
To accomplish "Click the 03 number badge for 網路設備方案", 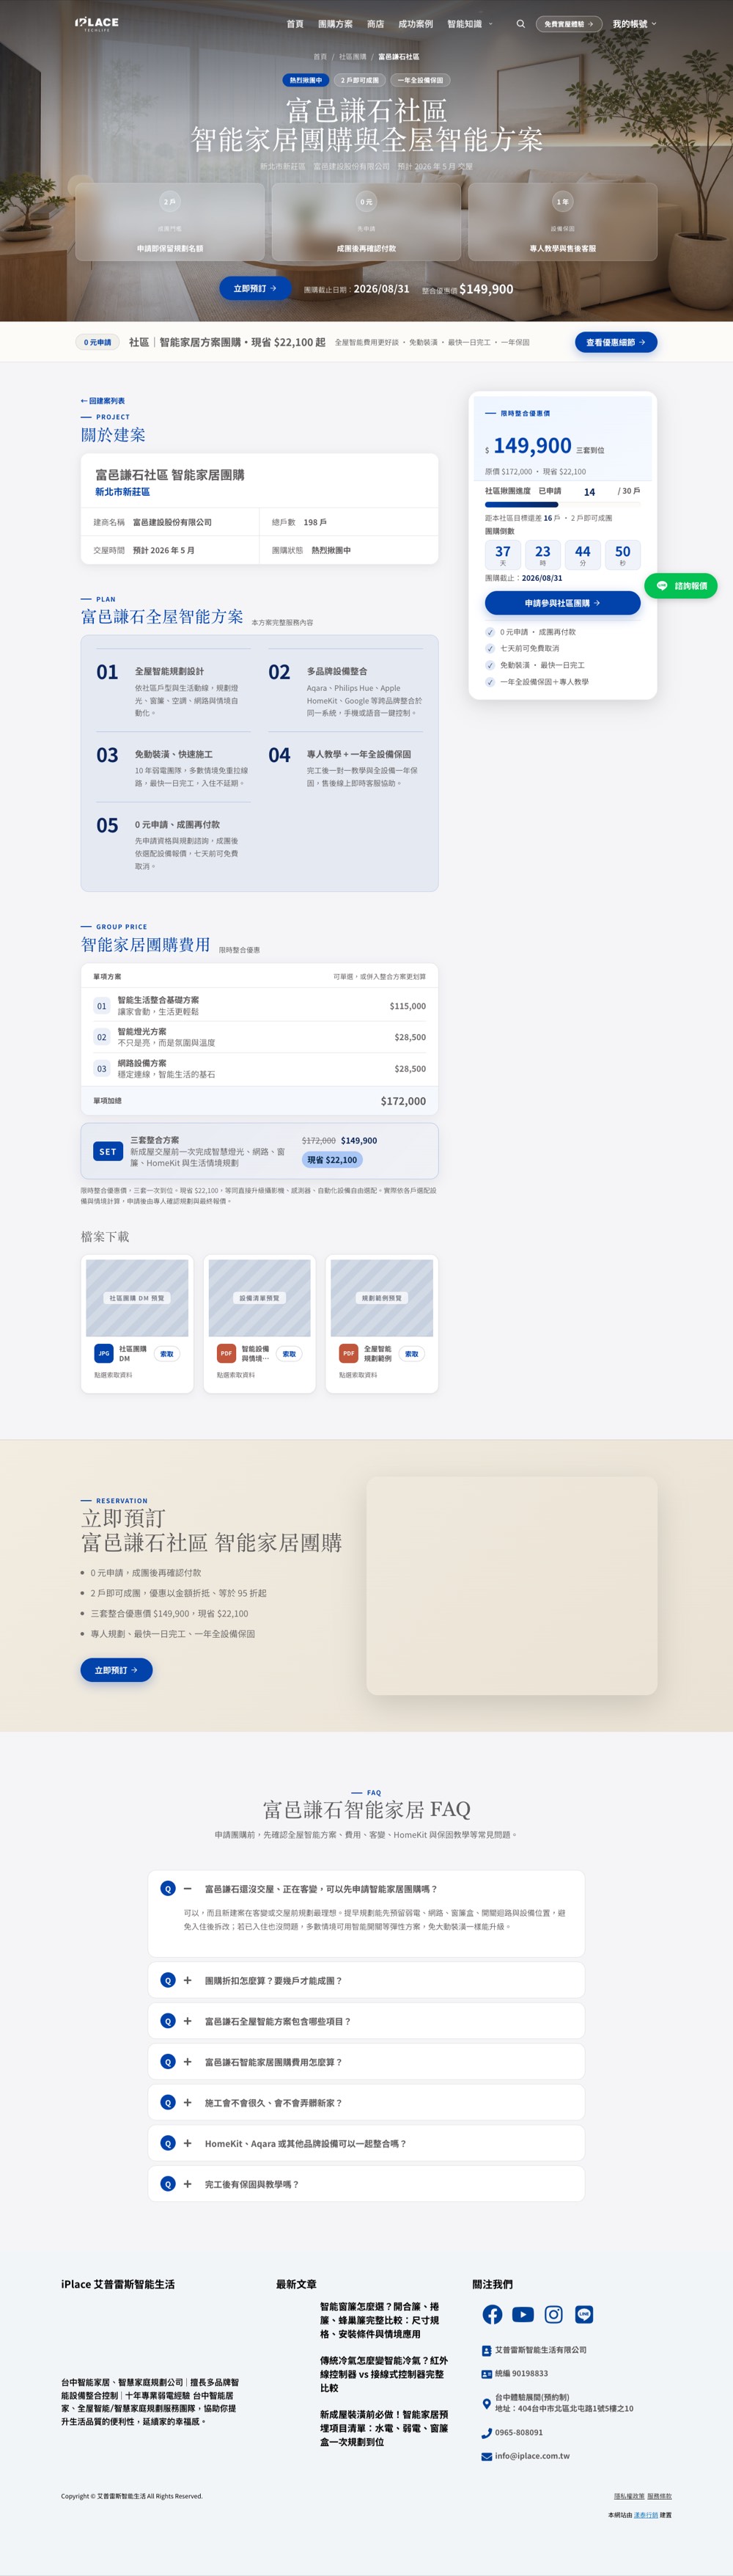I will coord(101,1069).
